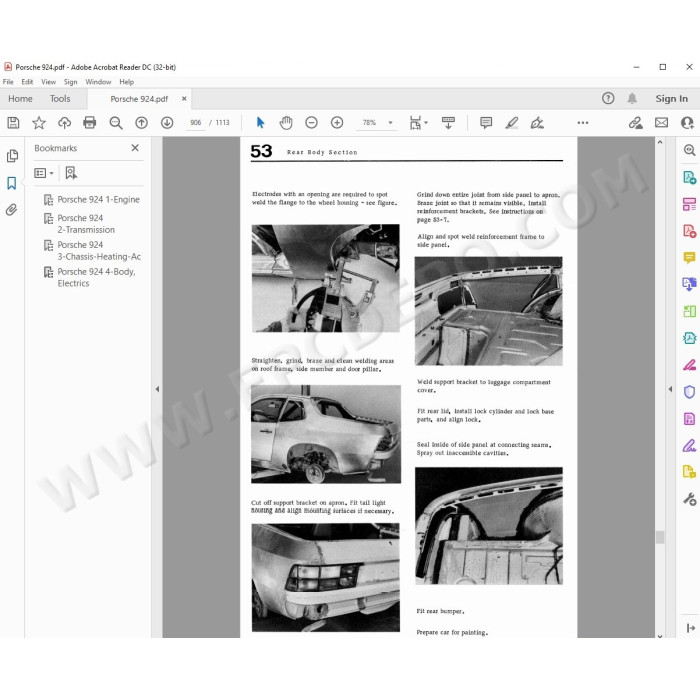The image size is (700, 700).
Task: Collapse the right tools pane arrow
Action: pyautogui.click(x=670, y=389)
